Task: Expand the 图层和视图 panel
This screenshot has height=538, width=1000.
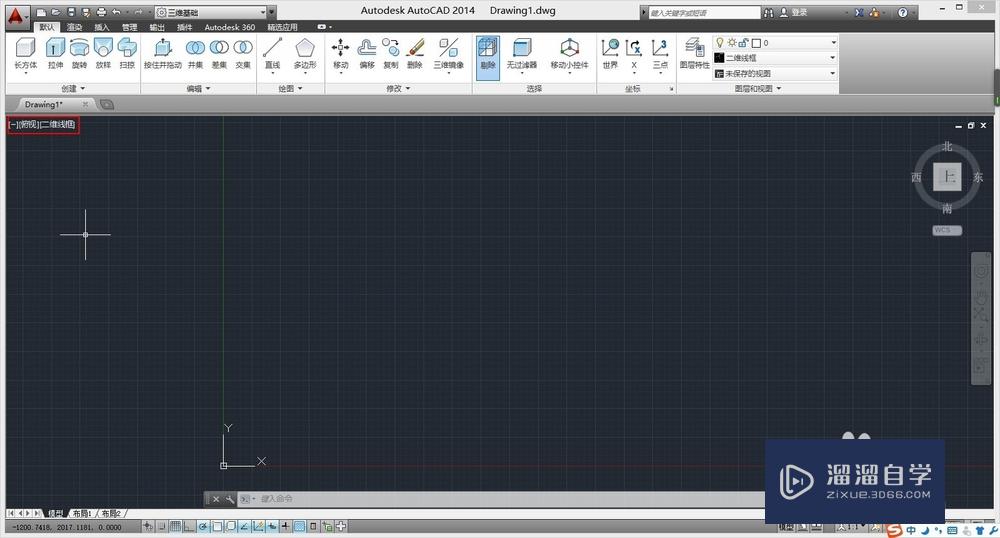Action: 758,89
